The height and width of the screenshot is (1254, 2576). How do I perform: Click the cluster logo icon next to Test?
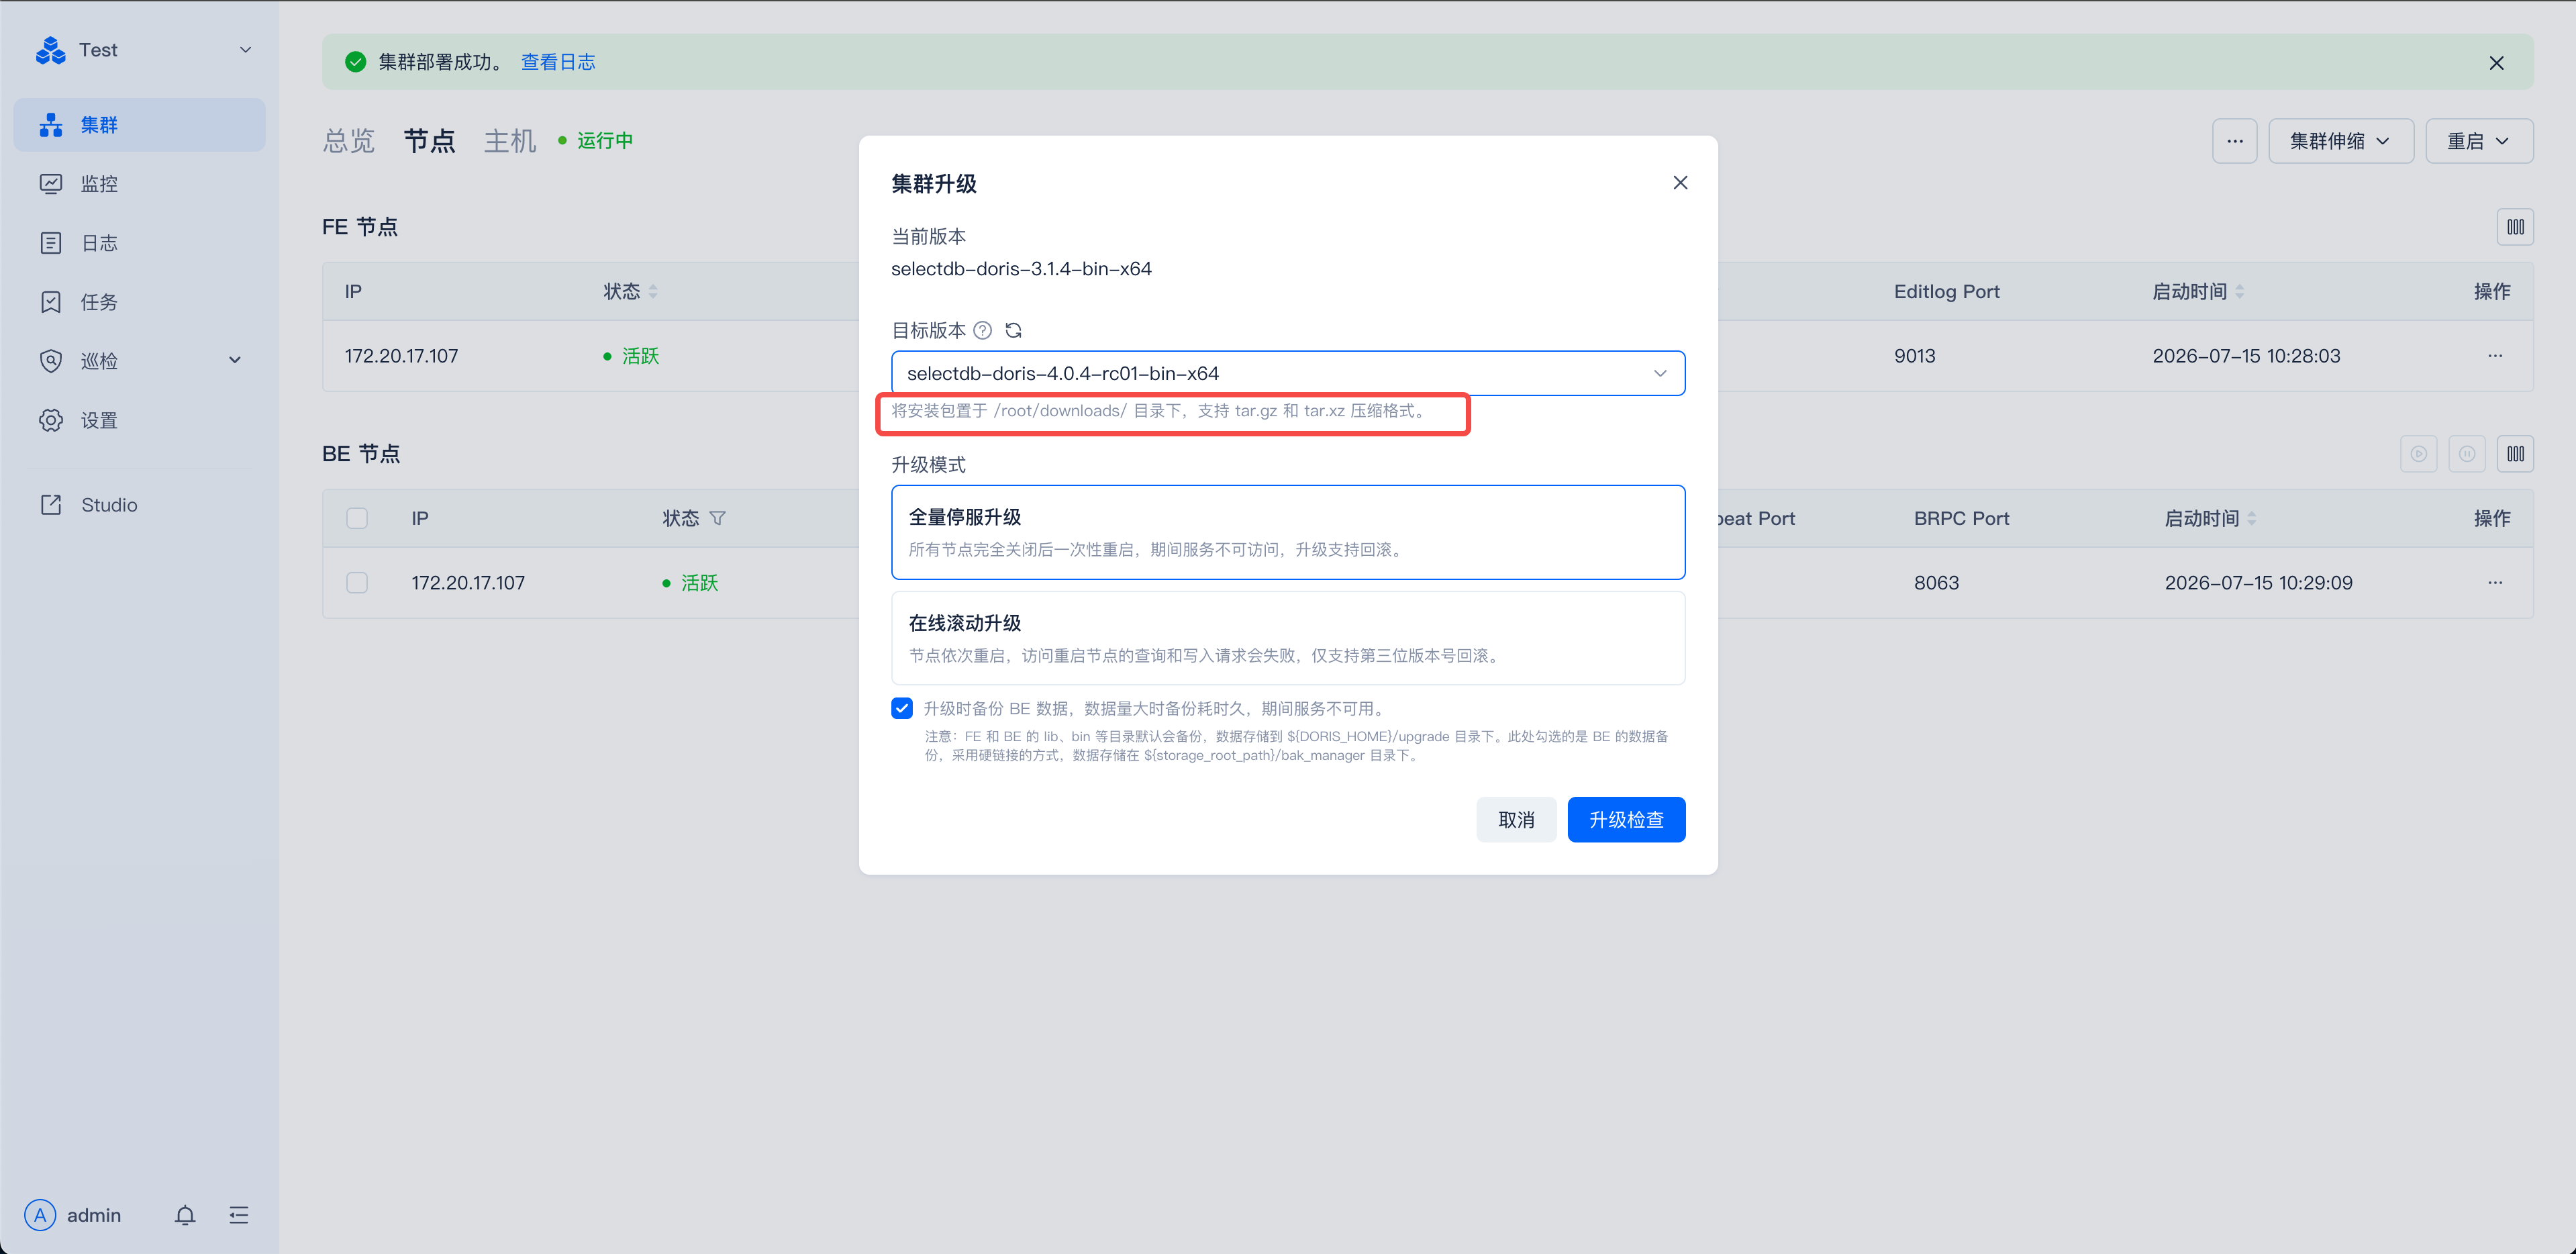click(50, 50)
